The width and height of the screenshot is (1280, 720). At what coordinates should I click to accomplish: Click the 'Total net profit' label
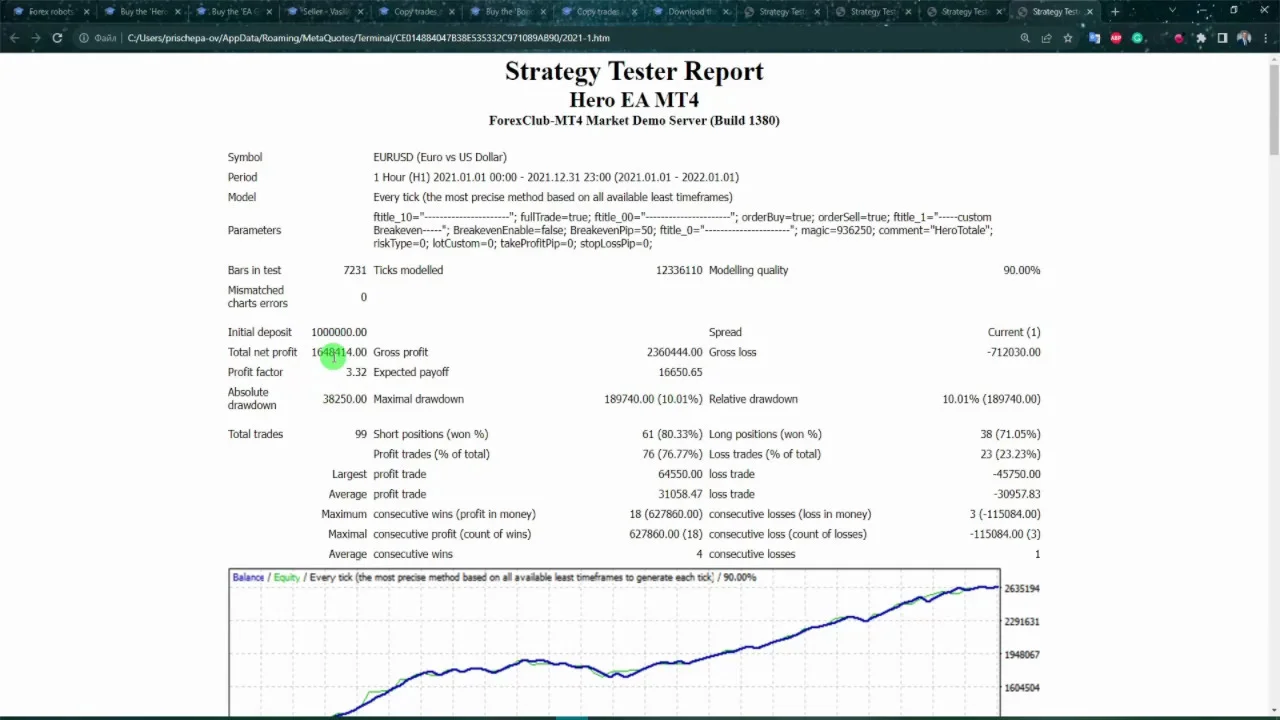pos(262,352)
